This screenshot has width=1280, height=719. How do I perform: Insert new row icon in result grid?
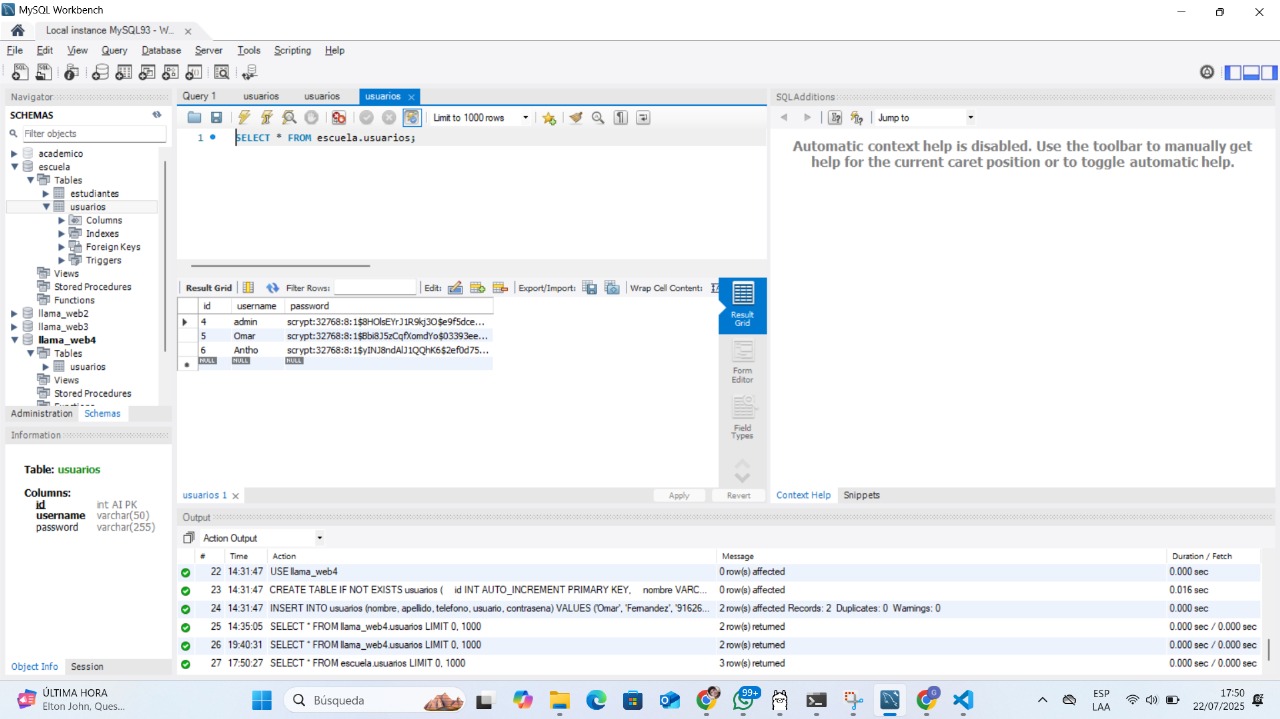477,288
